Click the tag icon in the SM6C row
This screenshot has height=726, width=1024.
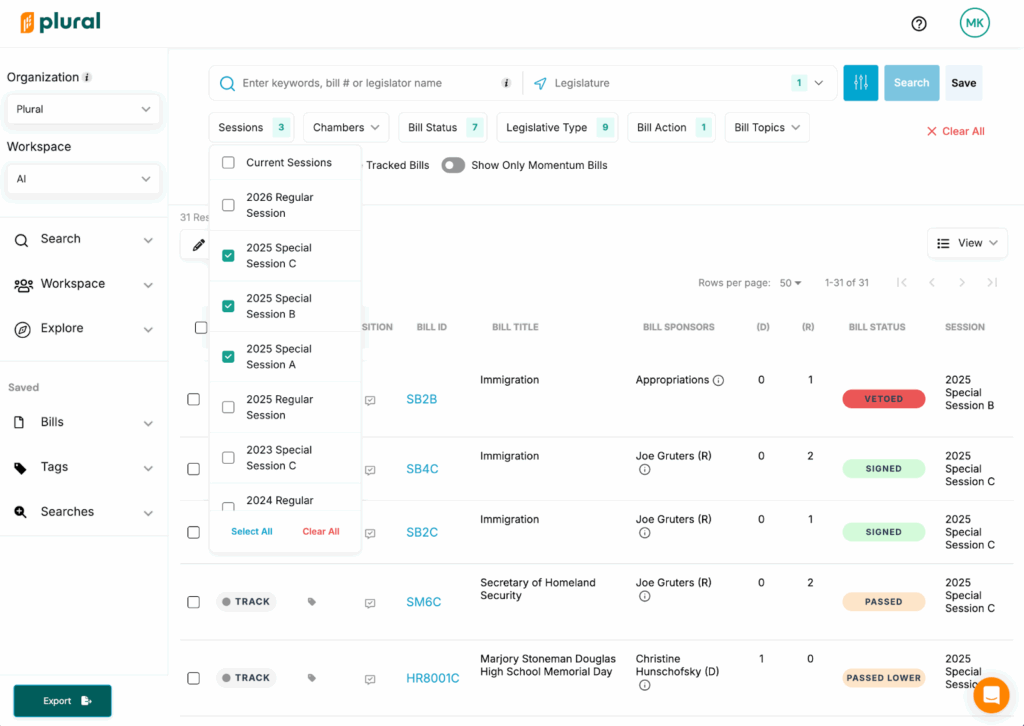pyautogui.click(x=312, y=602)
